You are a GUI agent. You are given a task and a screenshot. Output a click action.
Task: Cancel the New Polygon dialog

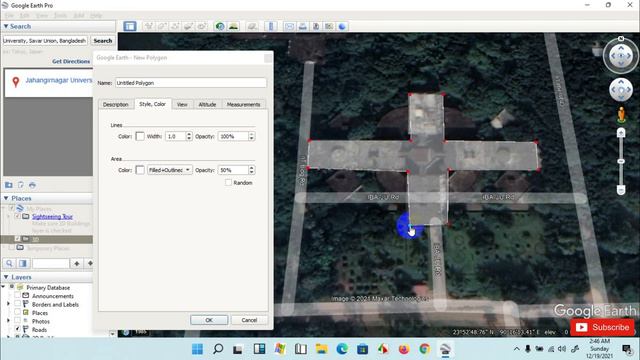(x=249, y=320)
